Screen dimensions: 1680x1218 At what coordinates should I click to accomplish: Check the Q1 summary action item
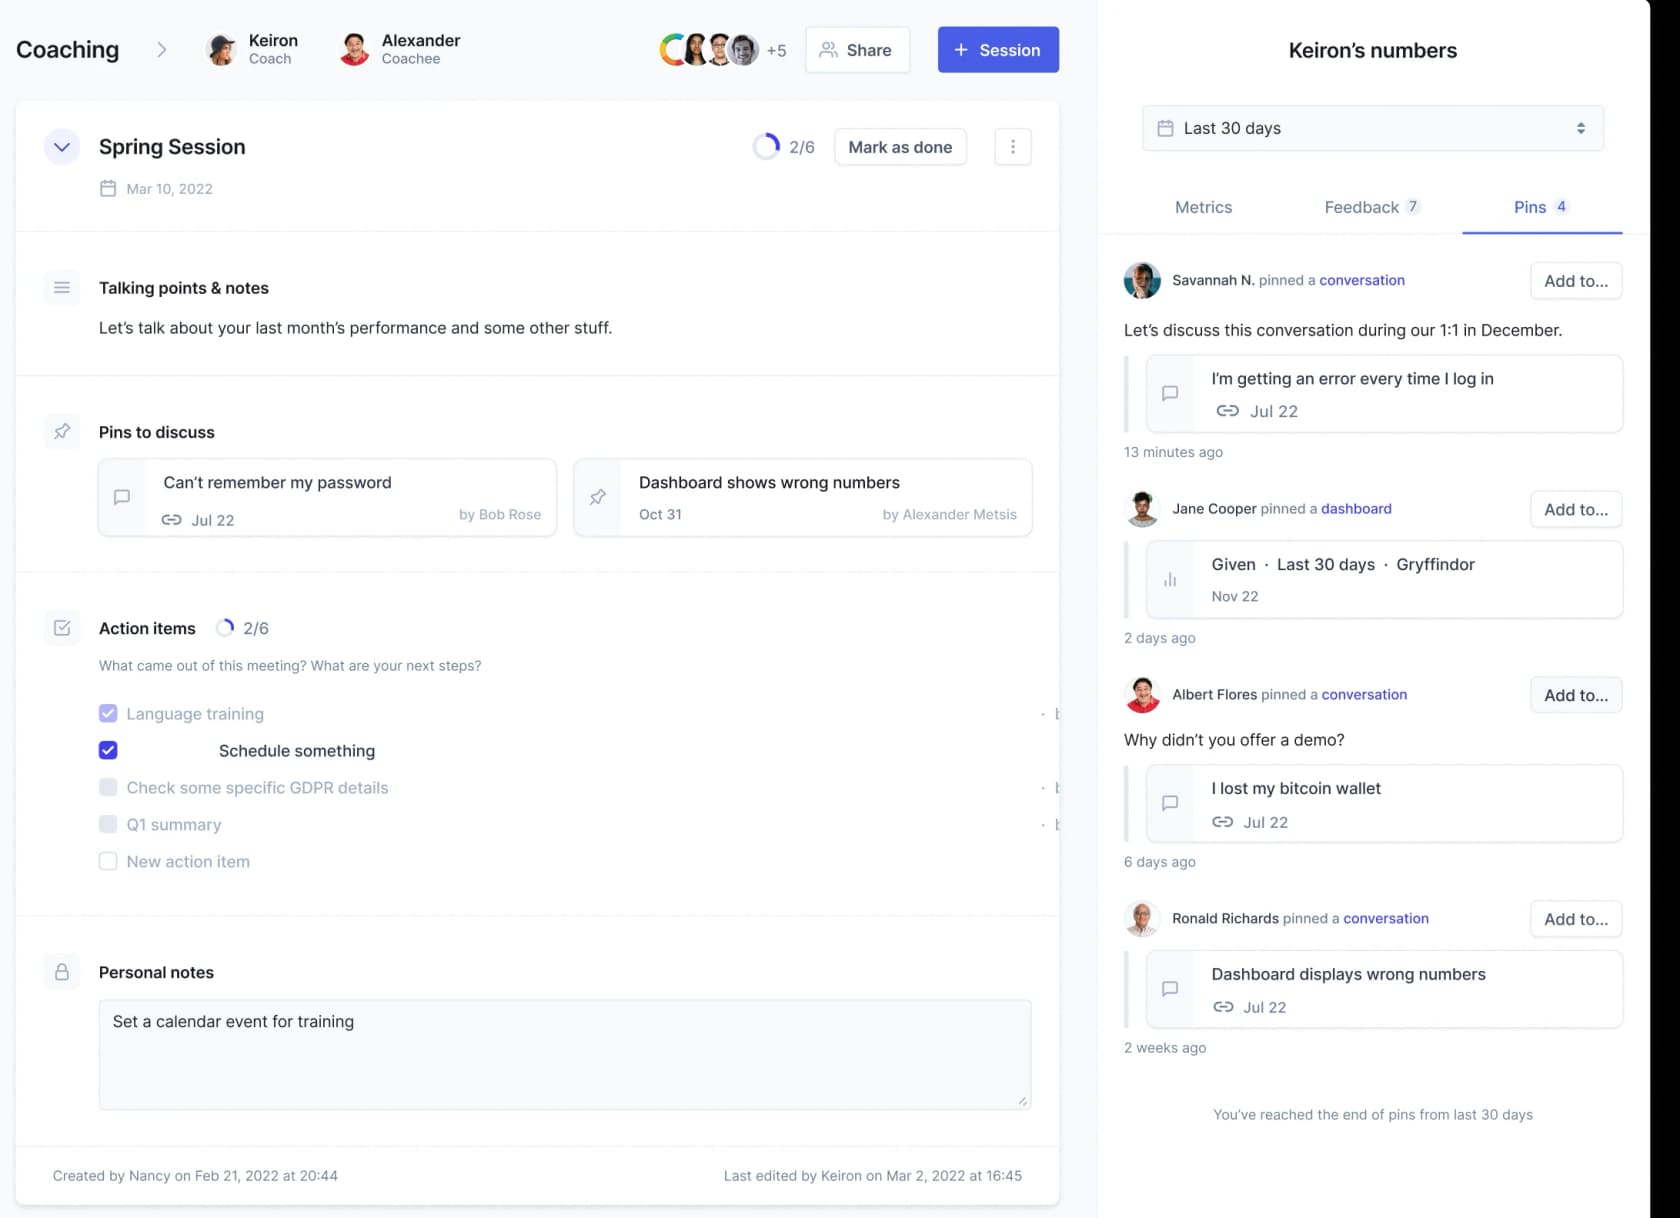pos(108,825)
